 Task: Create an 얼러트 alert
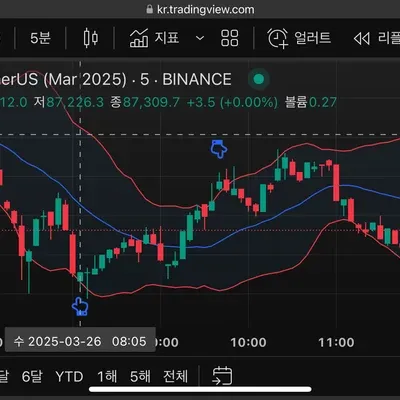point(299,38)
